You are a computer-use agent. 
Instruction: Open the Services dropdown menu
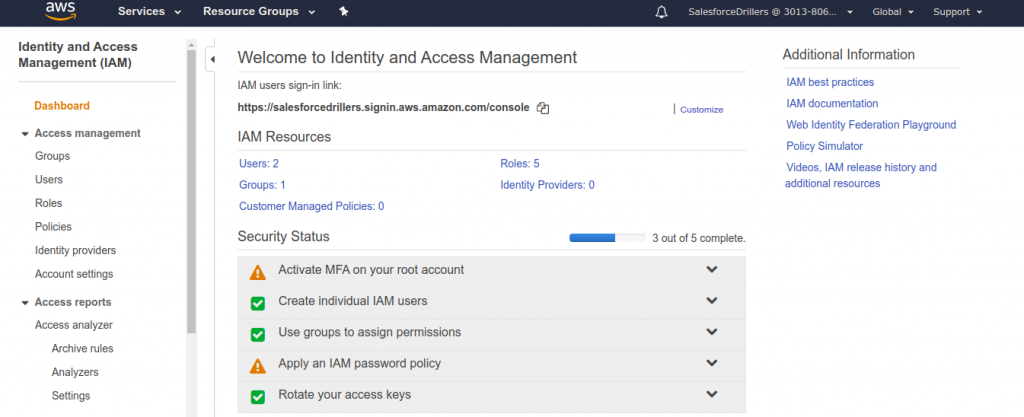tap(149, 12)
